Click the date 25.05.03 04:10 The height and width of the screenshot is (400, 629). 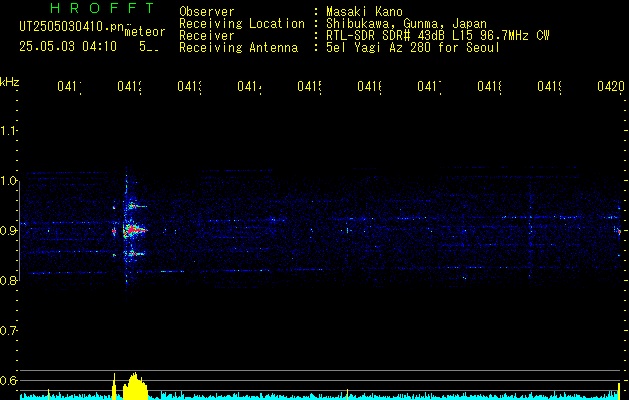click(x=68, y=47)
